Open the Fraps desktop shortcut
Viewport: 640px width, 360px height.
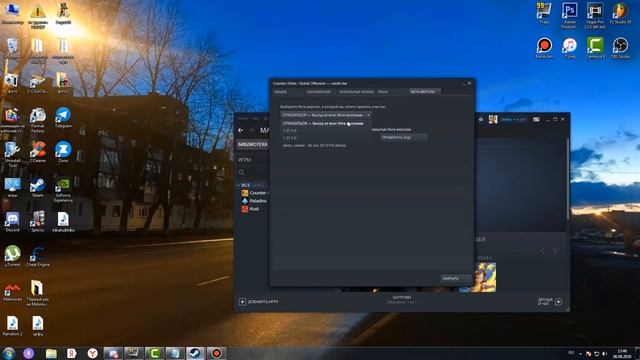coord(544,13)
